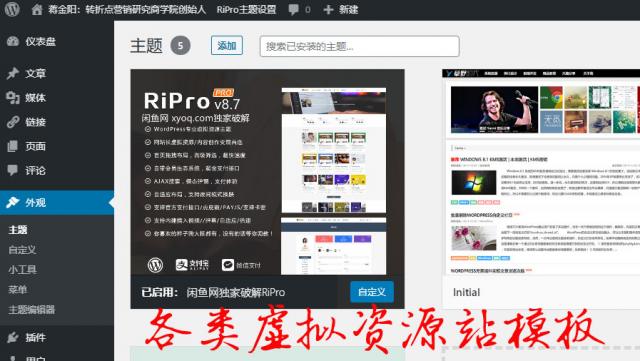Click the theme count badge 5

[180, 45]
